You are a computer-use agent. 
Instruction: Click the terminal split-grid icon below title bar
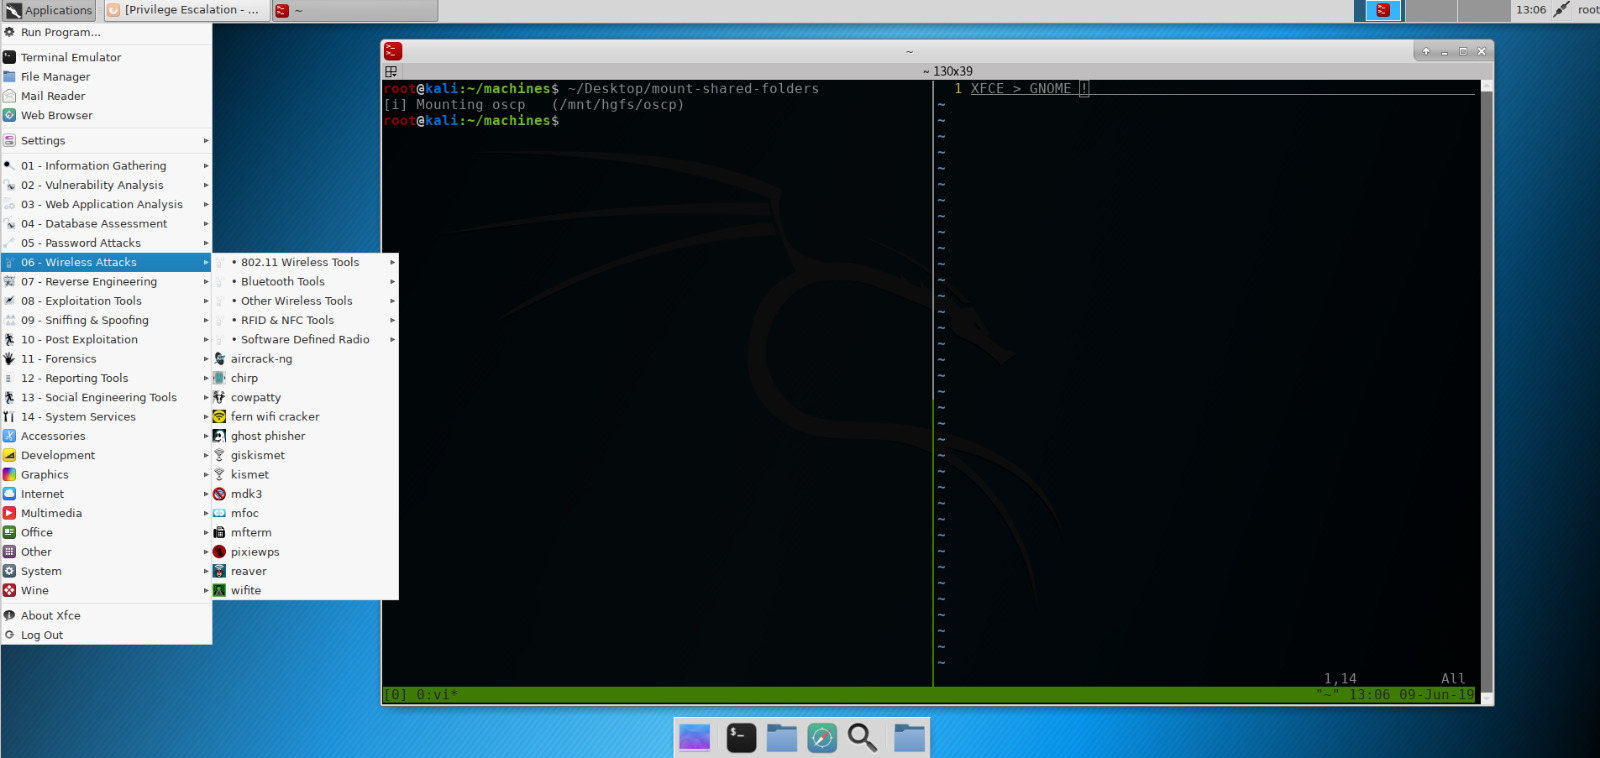point(391,71)
